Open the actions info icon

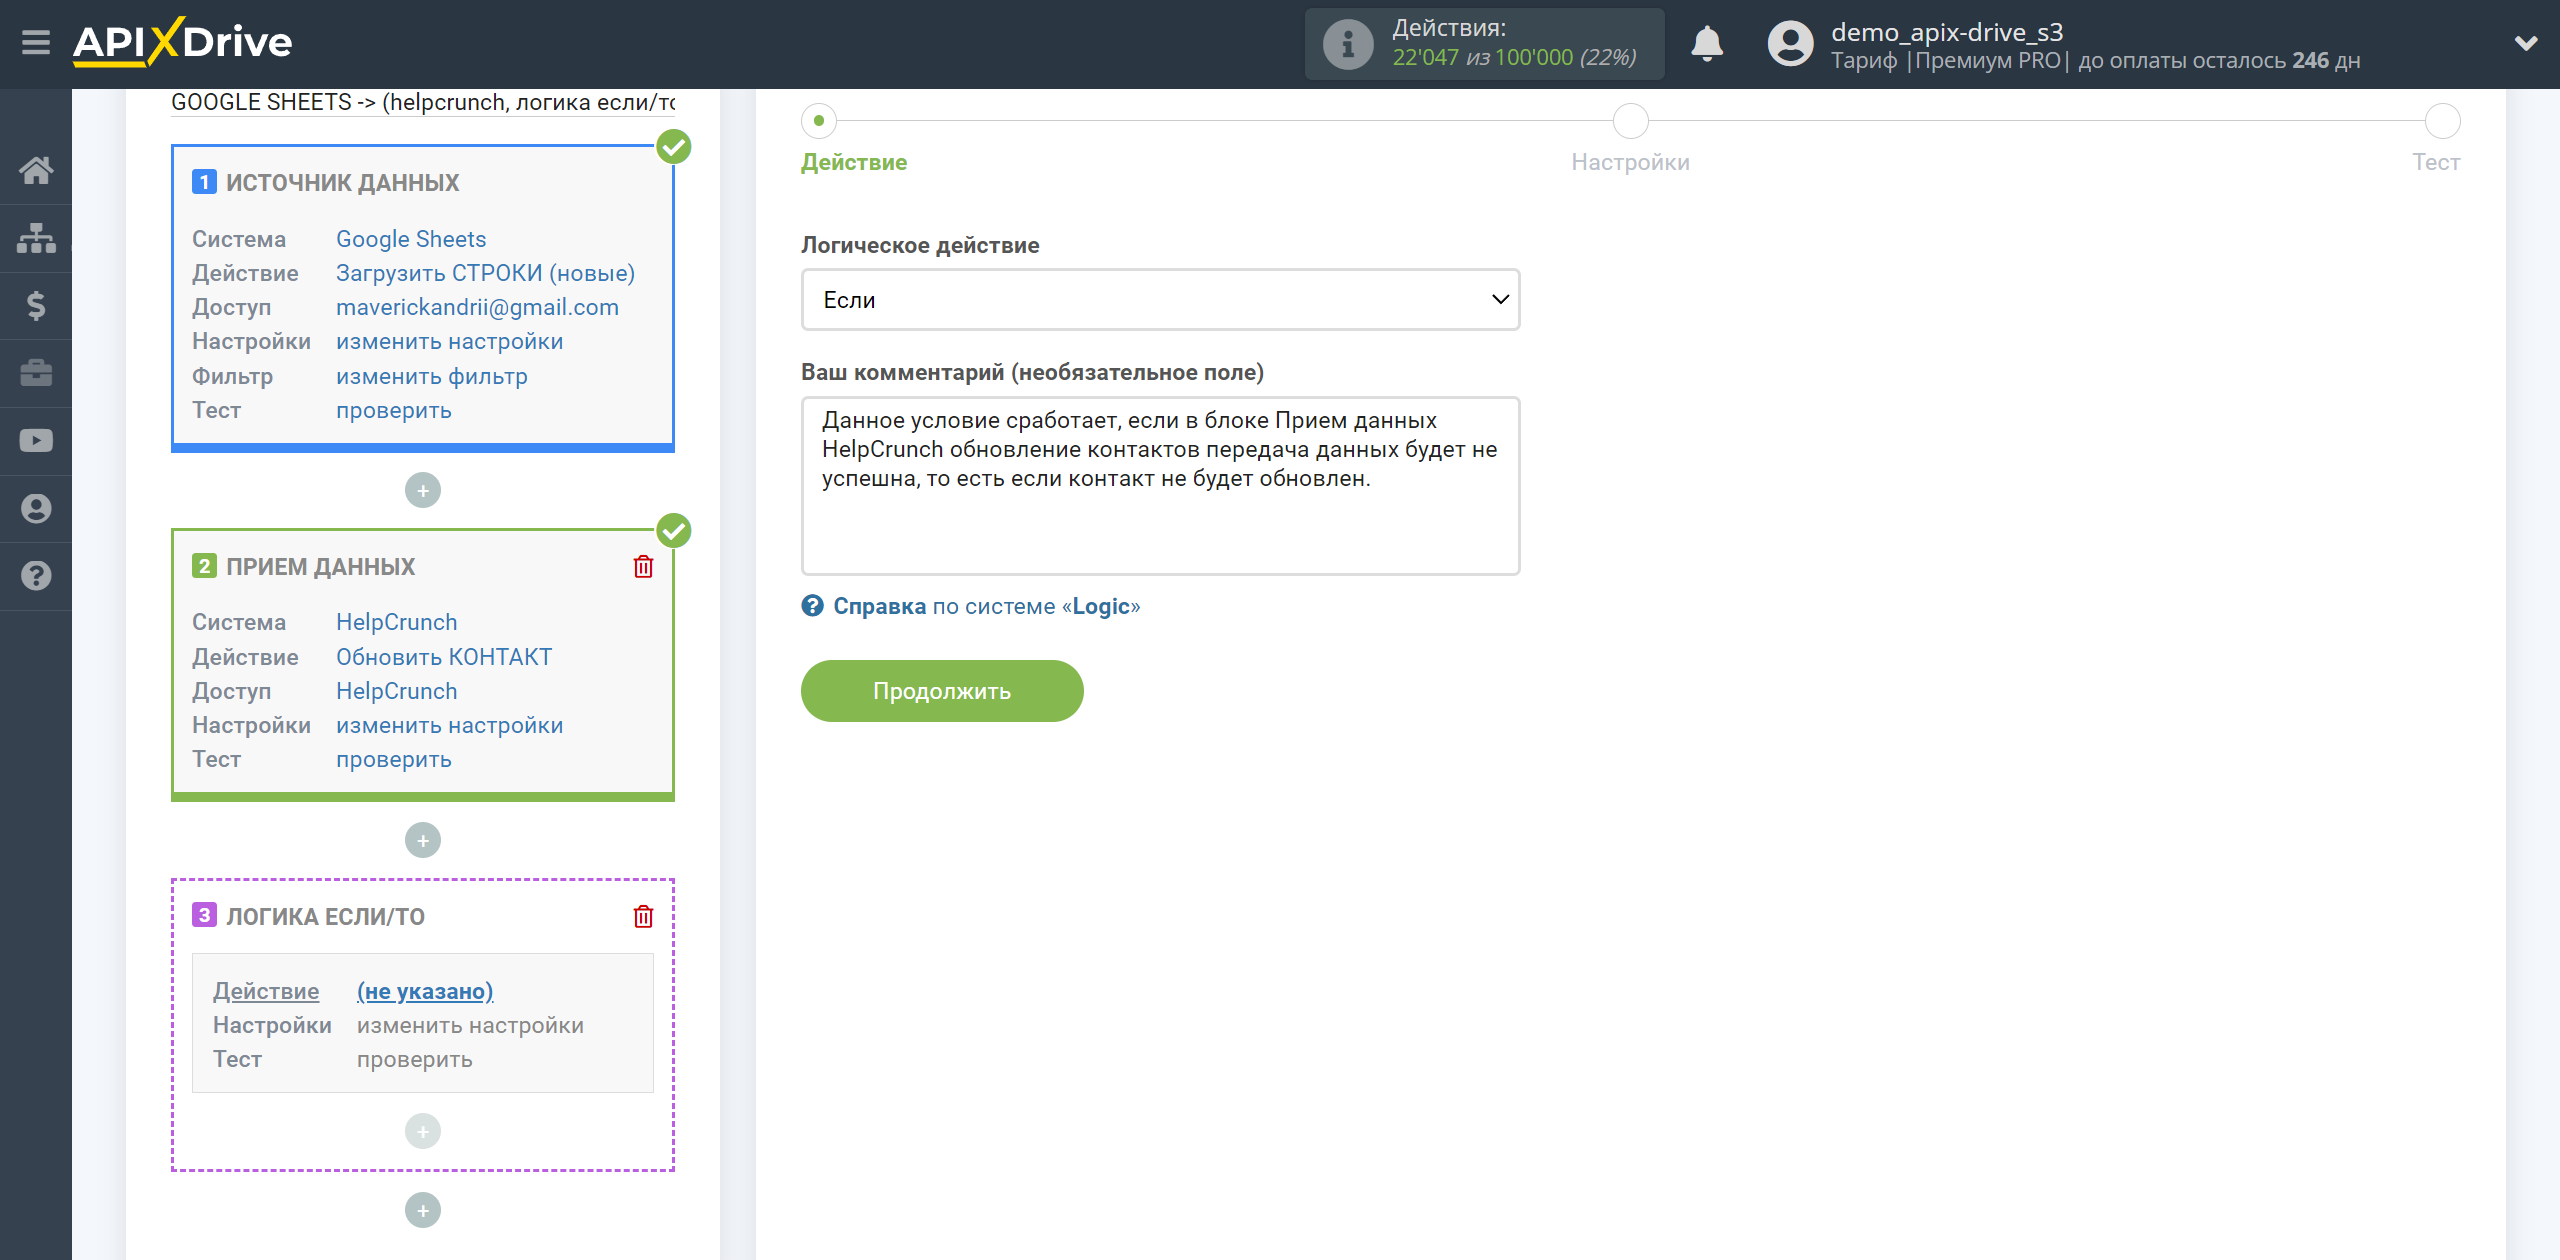tap(1347, 44)
